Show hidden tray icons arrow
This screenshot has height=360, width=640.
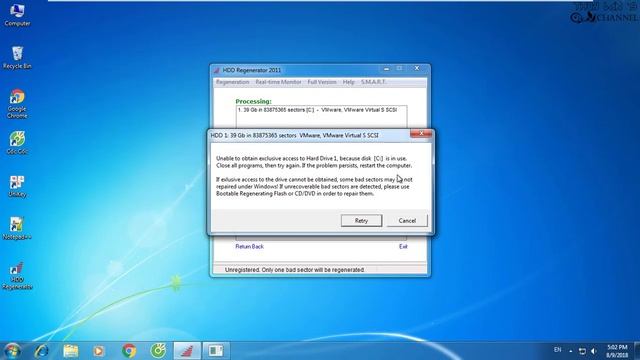(571, 351)
